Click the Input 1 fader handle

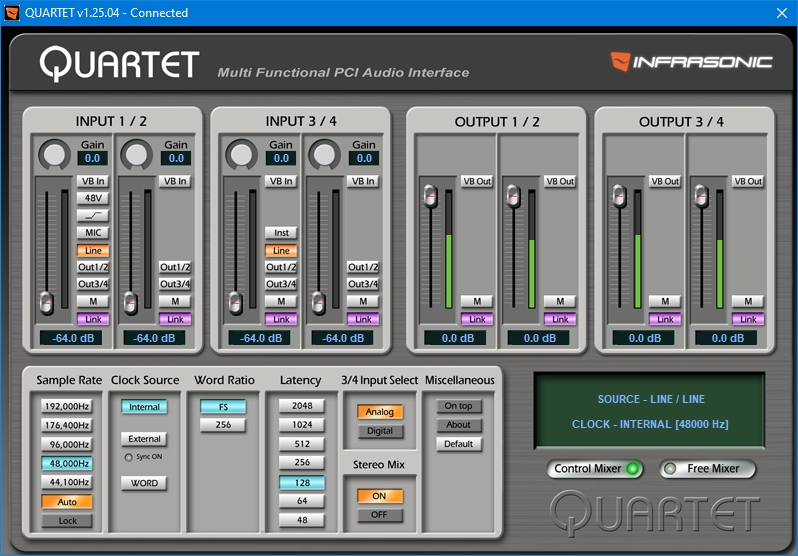click(x=46, y=303)
